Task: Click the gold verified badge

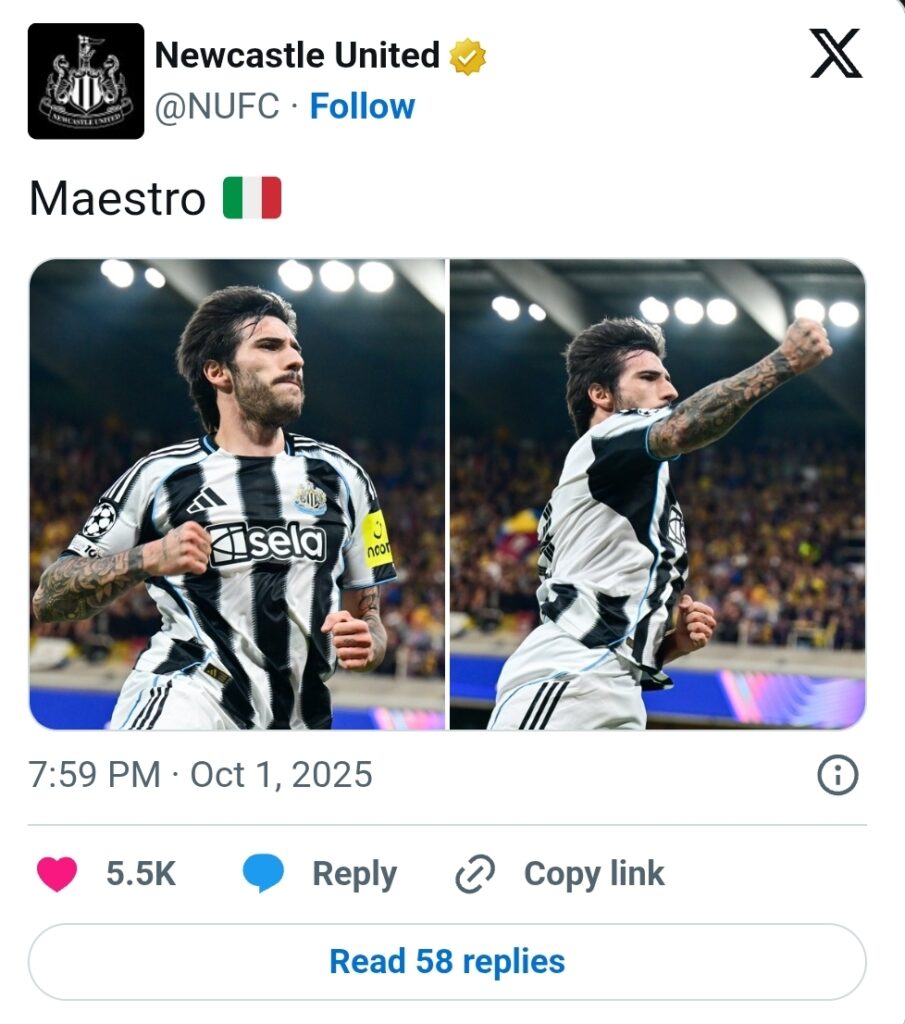Action: point(467,56)
